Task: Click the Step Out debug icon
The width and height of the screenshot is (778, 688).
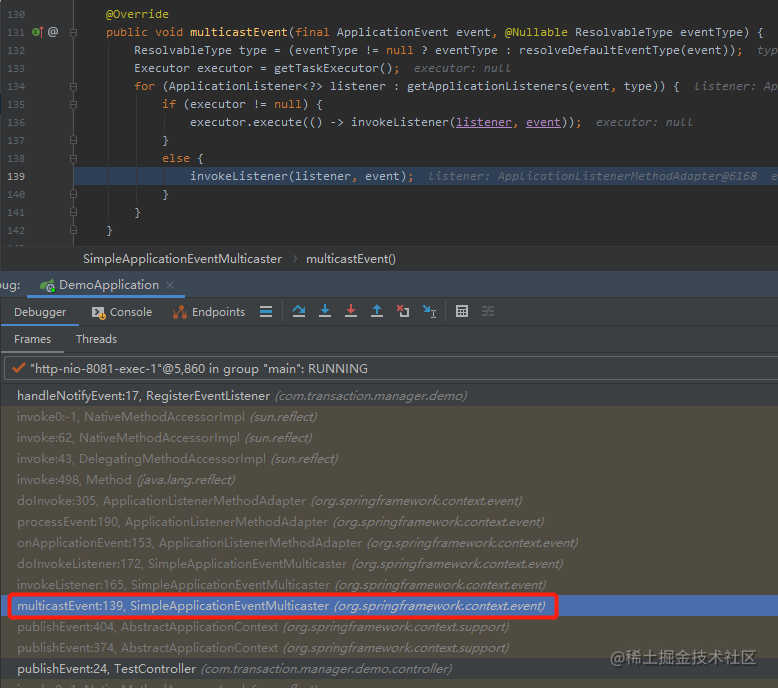Action: pyautogui.click(x=377, y=311)
